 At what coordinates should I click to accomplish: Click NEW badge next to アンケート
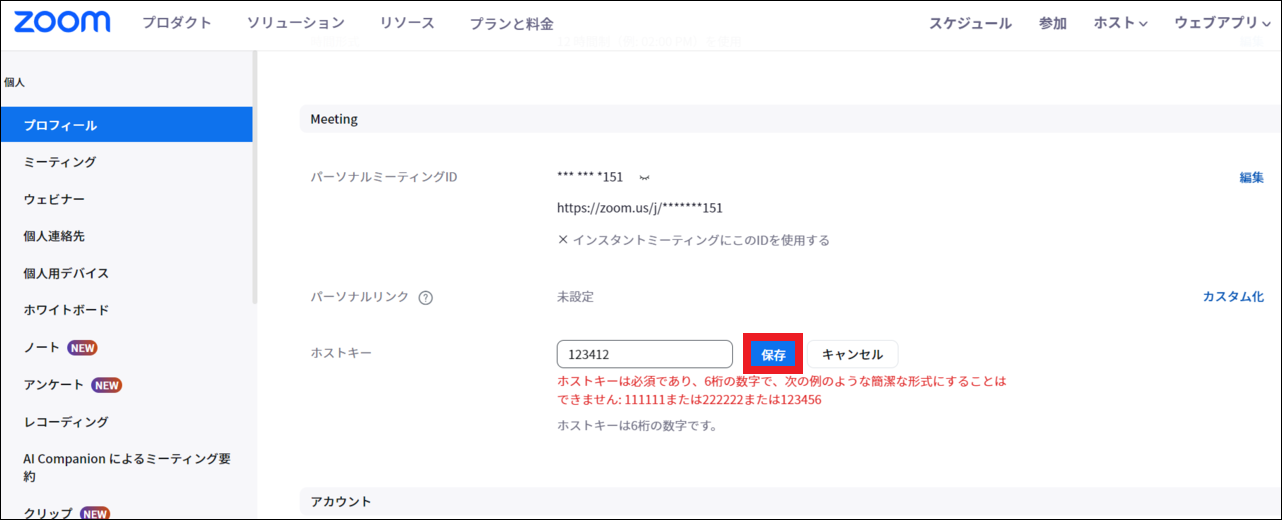click(x=106, y=385)
